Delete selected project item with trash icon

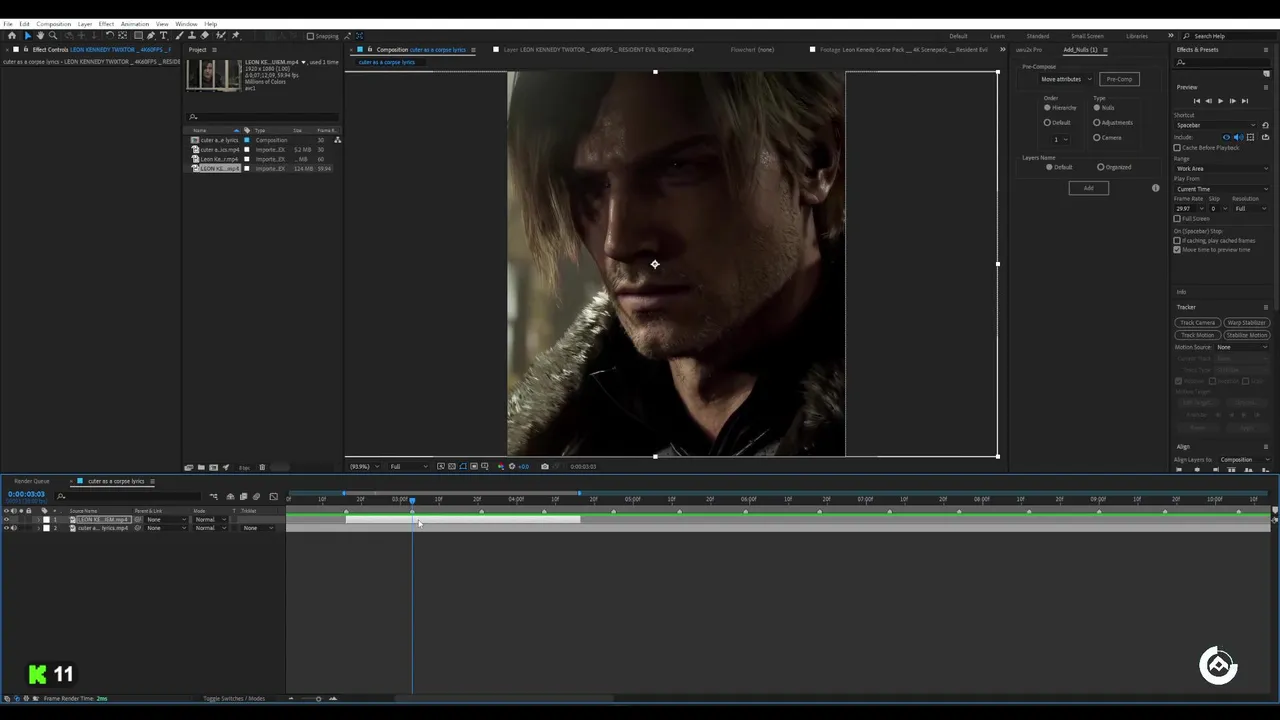coord(262,467)
